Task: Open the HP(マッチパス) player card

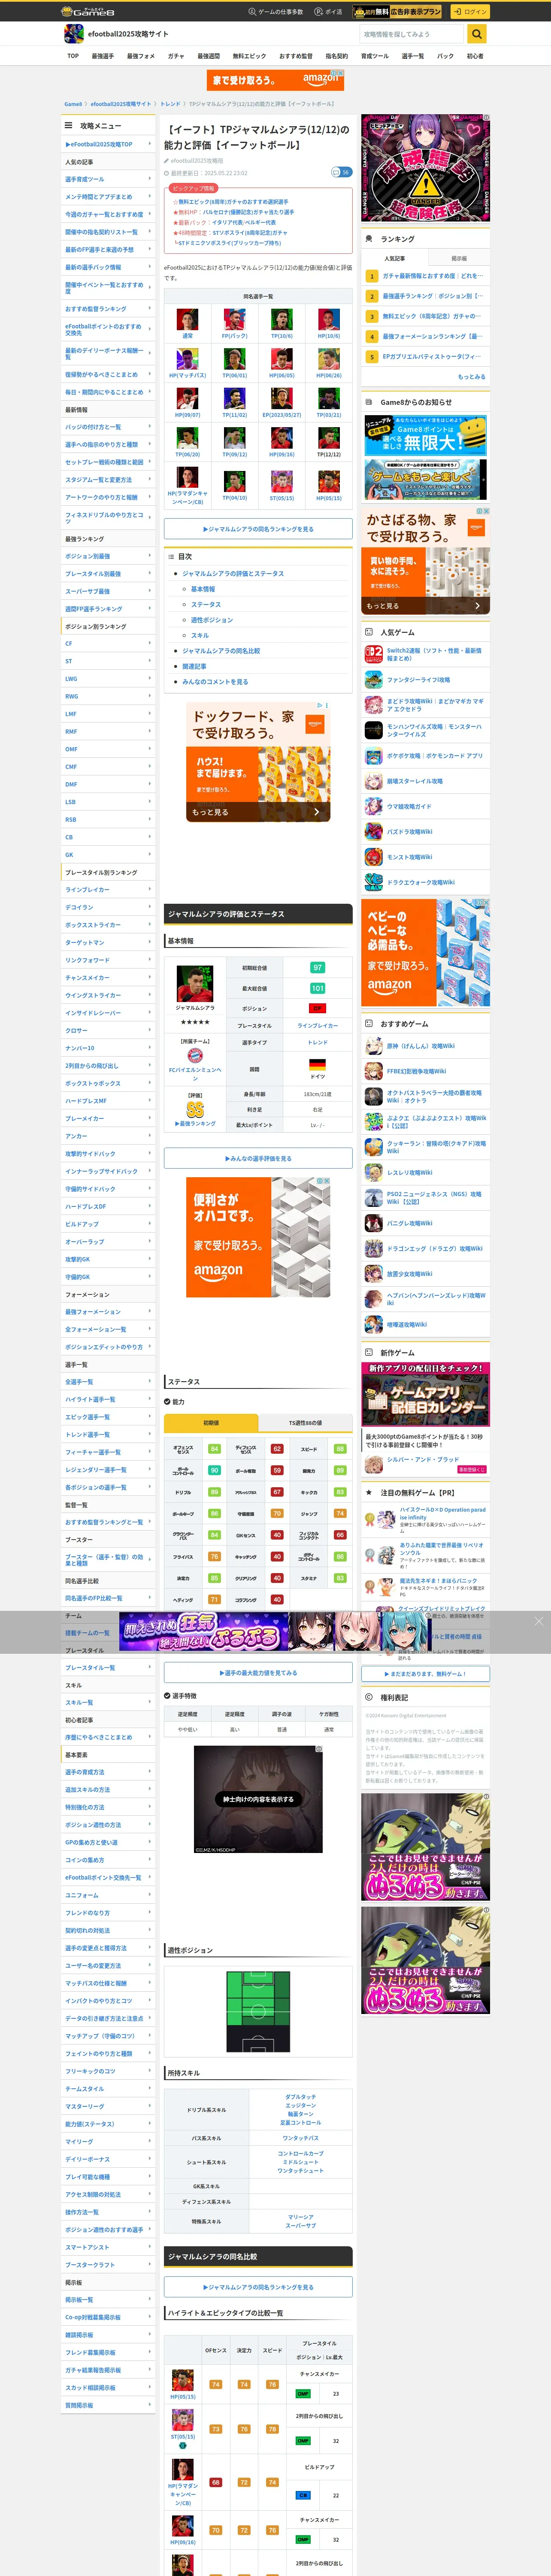Action: click(x=187, y=359)
